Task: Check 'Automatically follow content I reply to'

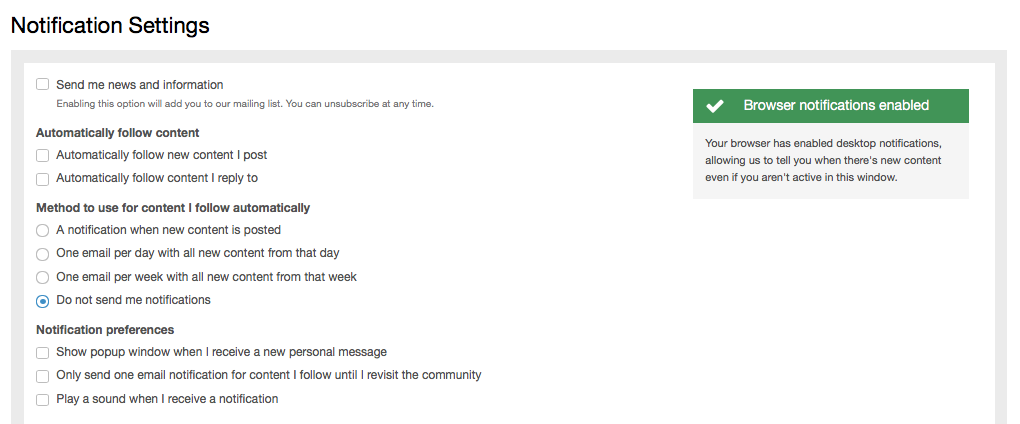Action: (43, 179)
